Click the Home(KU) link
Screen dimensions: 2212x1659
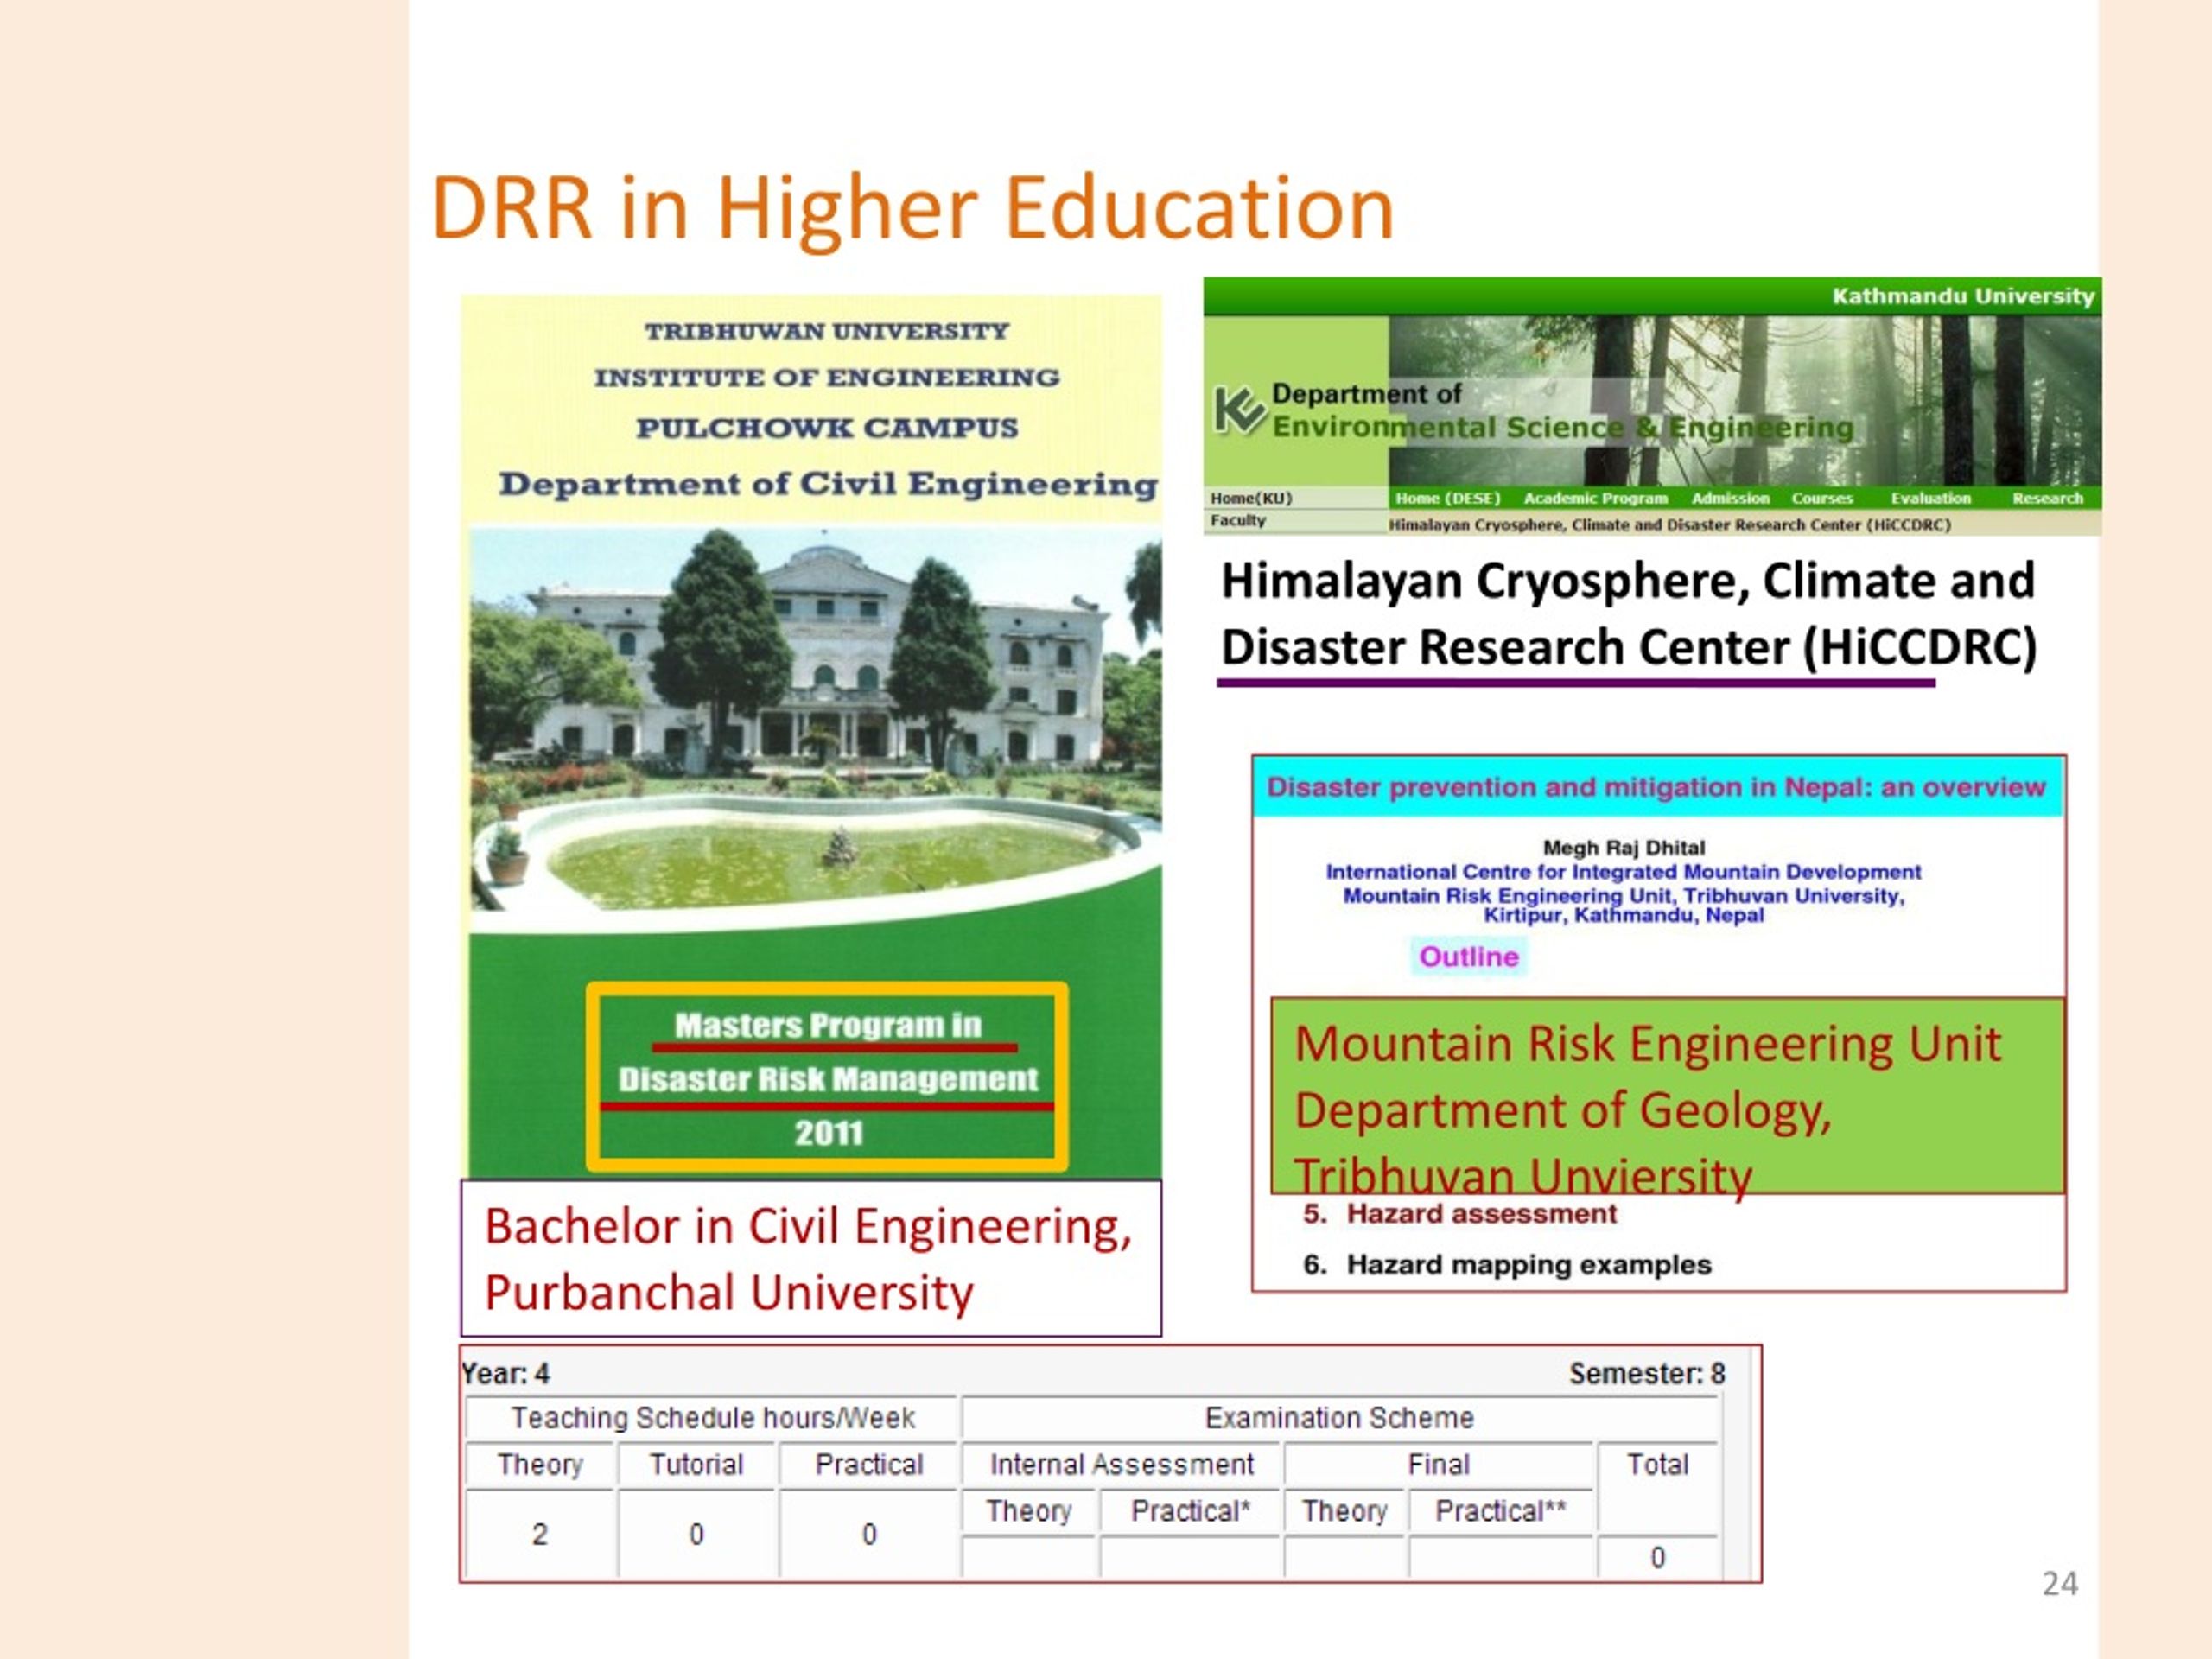tap(1251, 498)
